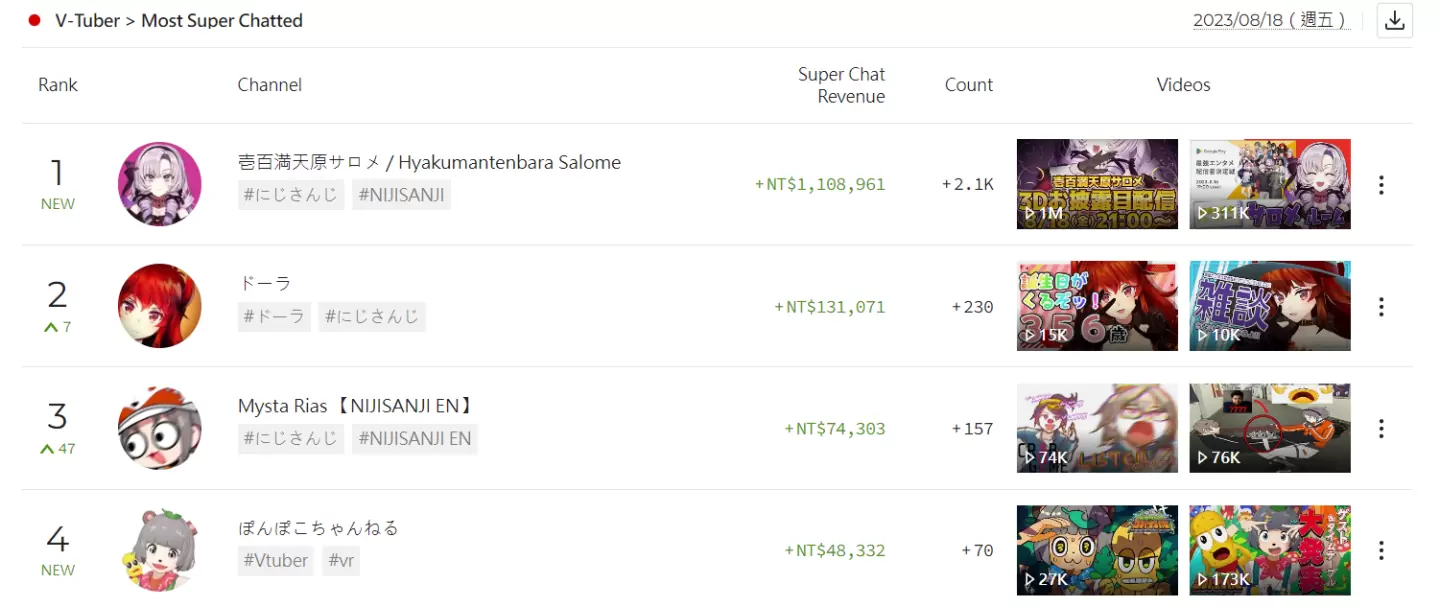Screen dimensions: 1440x607
Task: Click the V-Tuber breadcrumb link
Action: [x=88, y=20]
